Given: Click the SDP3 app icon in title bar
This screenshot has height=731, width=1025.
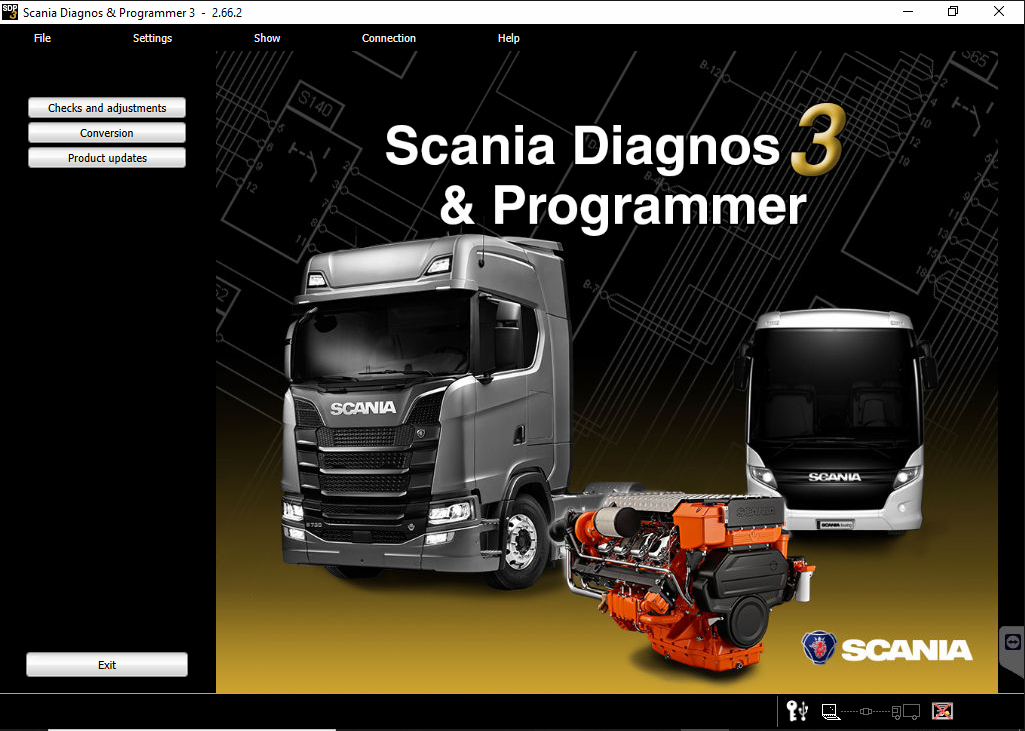Looking at the screenshot, I should pyautogui.click(x=10, y=11).
